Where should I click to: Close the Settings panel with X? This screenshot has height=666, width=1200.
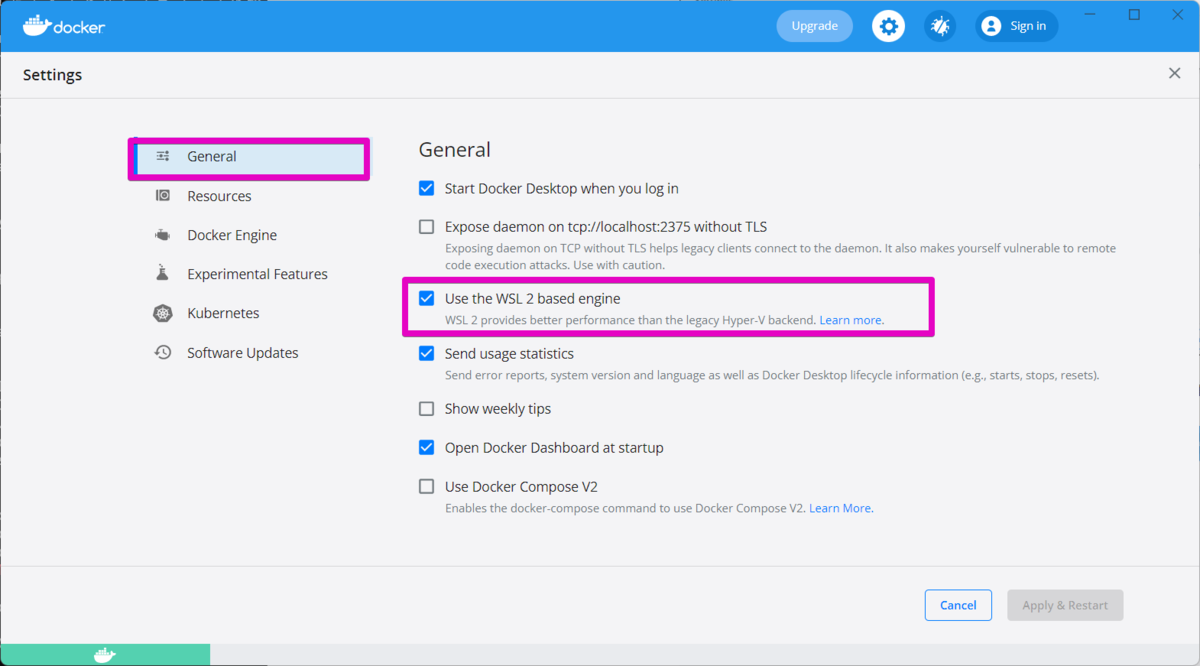pyautogui.click(x=1175, y=74)
